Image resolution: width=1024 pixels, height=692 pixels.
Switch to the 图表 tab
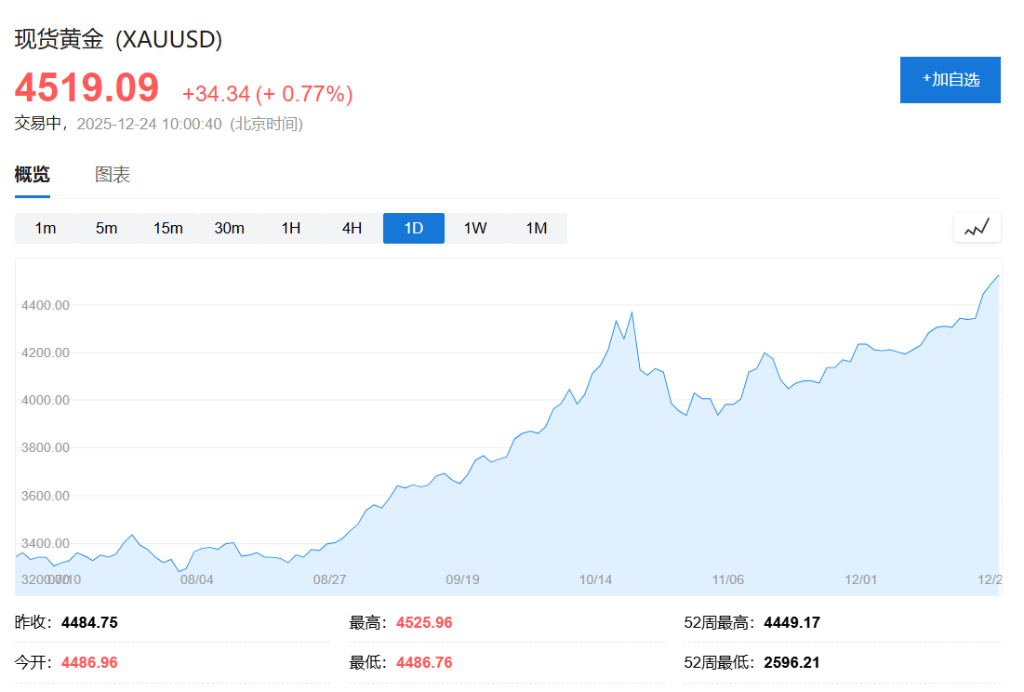(x=112, y=175)
